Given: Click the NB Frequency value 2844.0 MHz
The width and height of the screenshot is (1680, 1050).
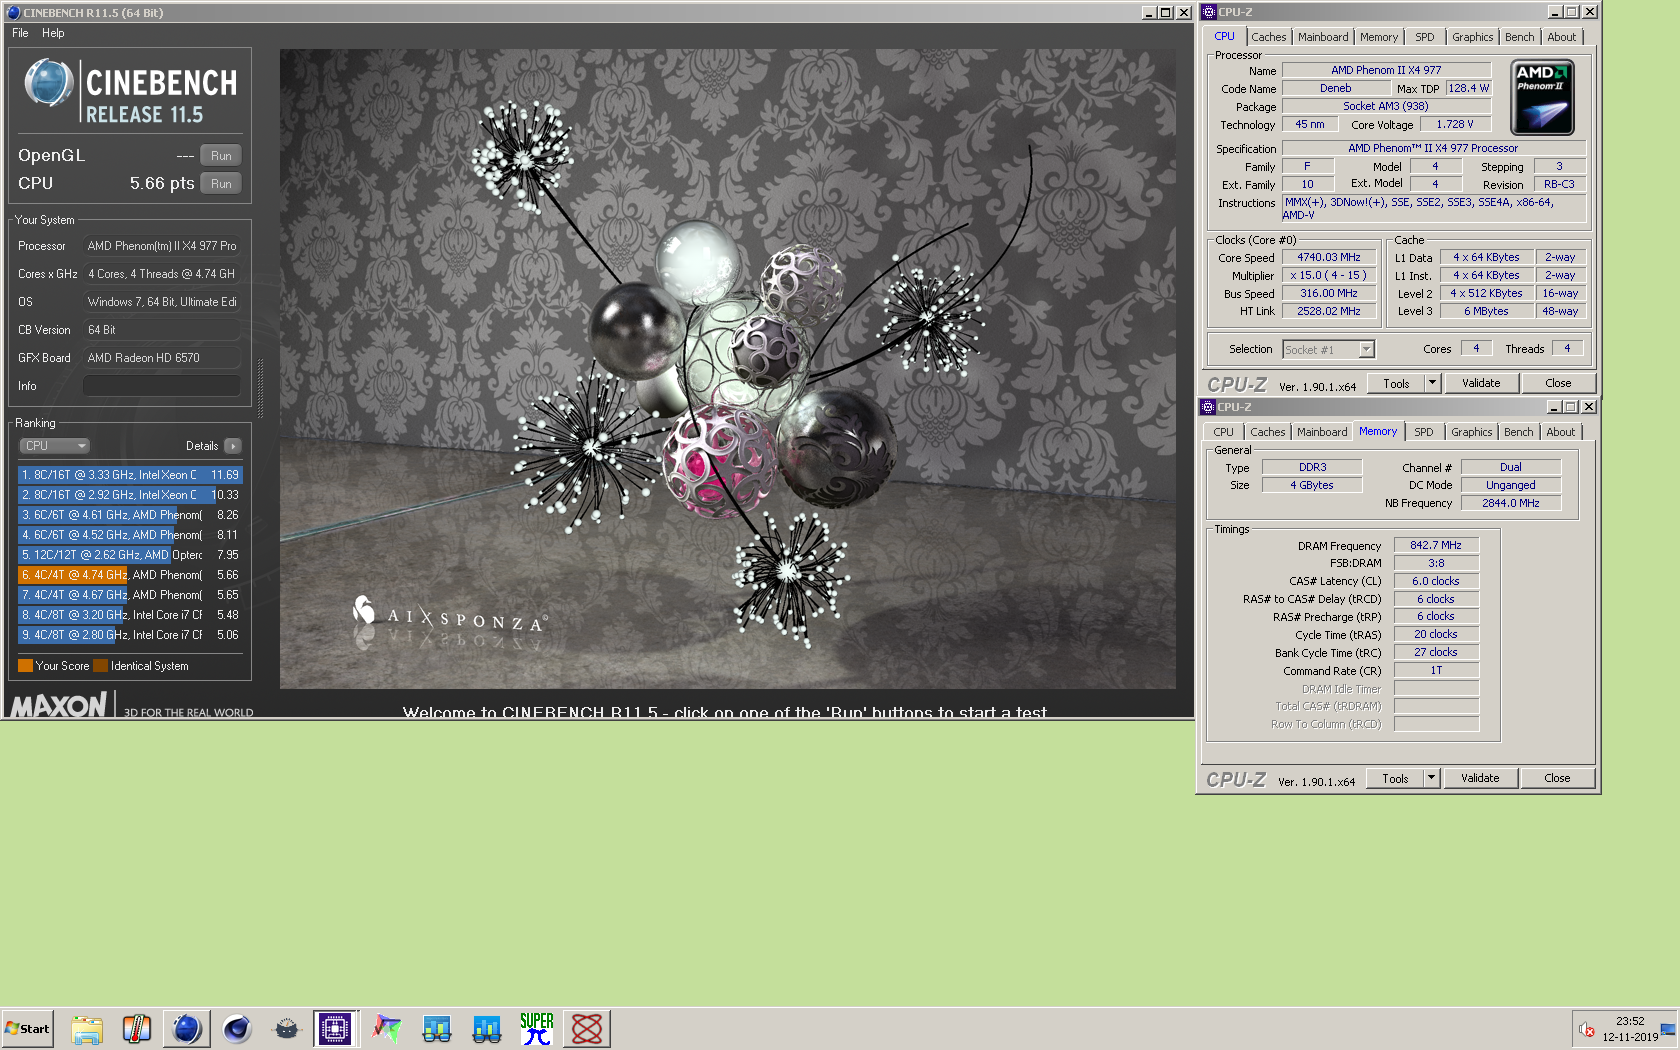Looking at the screenshot, I should [x=1510, y=503].
